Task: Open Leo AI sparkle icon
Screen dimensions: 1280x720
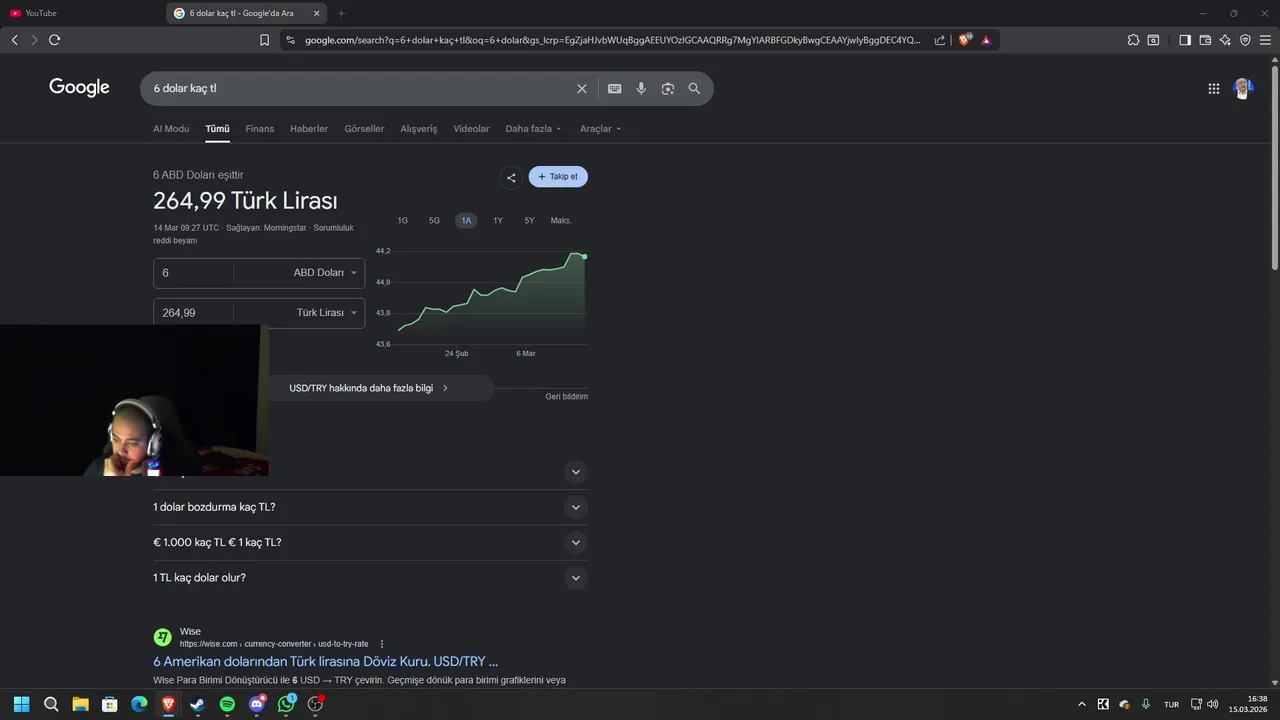Action: click(x=1225, y=40)
